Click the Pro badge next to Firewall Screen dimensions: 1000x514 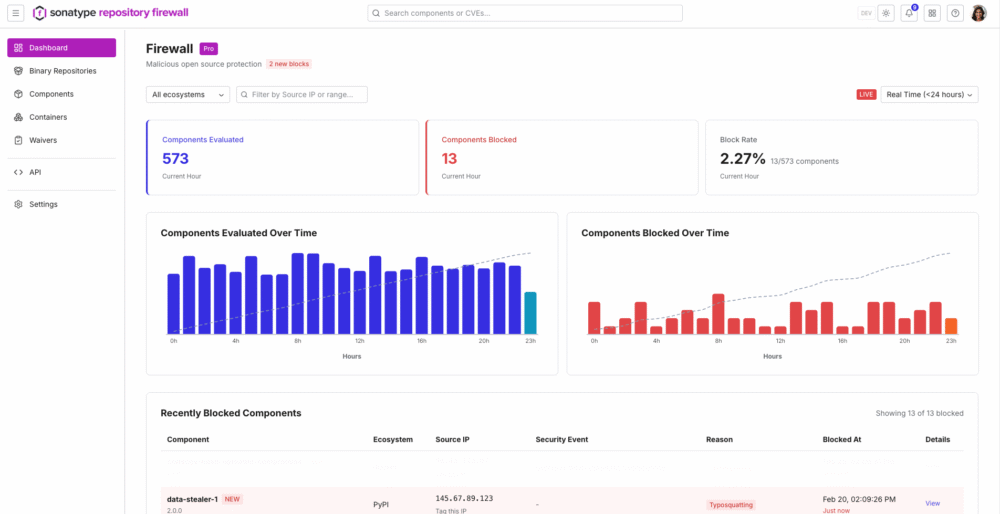[209, 48]
